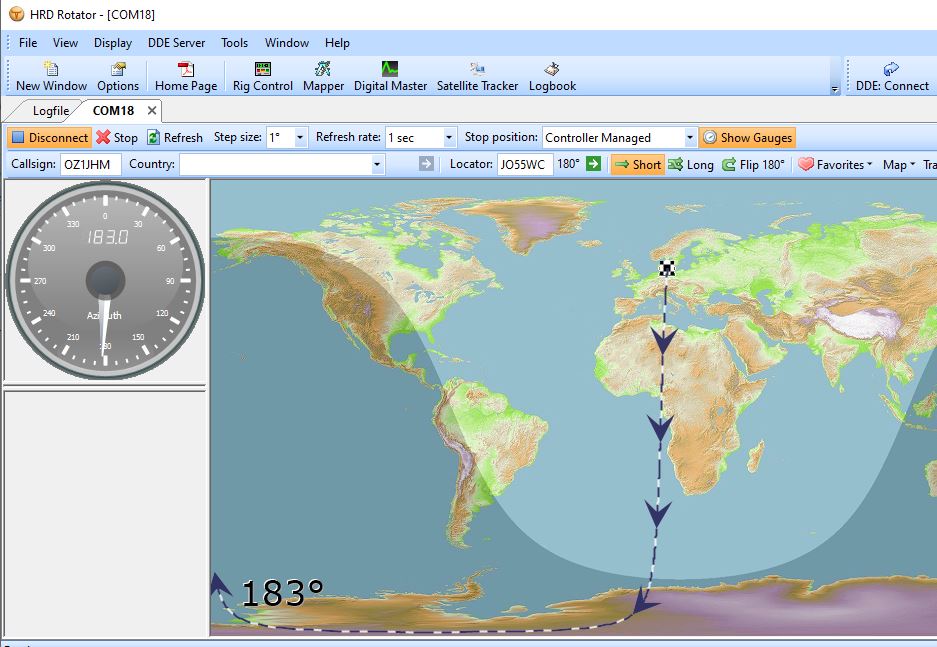Screen dimensions: 937x647
Task: Click the 90 mark on the azimuth gauge
Action: tap(170, 281)
